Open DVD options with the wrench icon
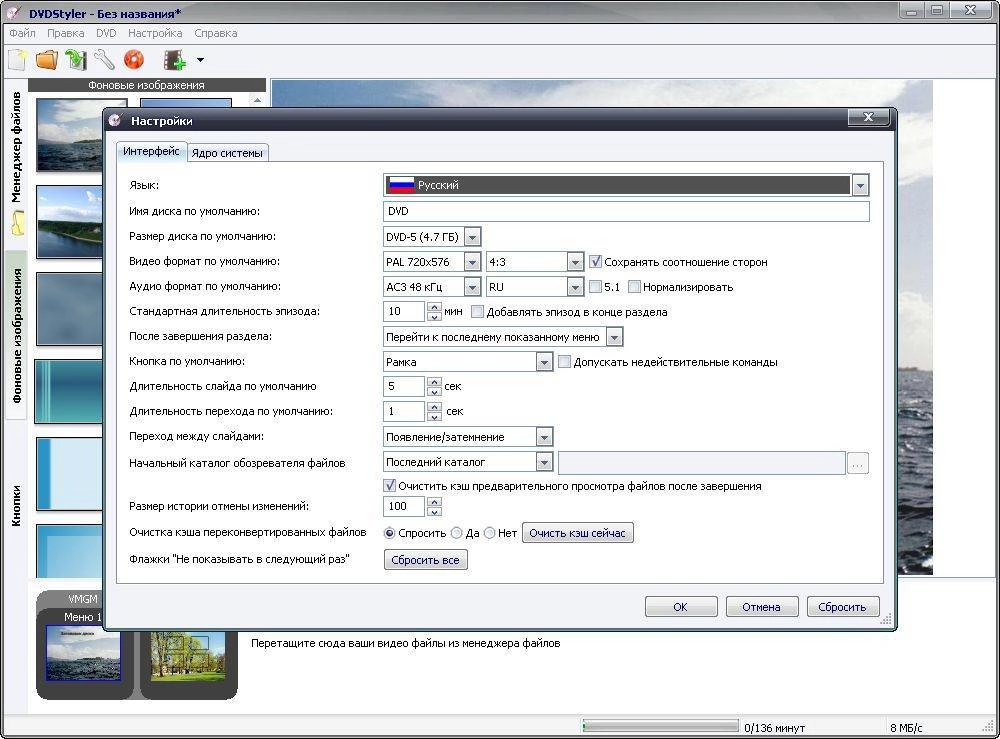The width and height of the screenshot is (1000, 739). click(105, 60)
